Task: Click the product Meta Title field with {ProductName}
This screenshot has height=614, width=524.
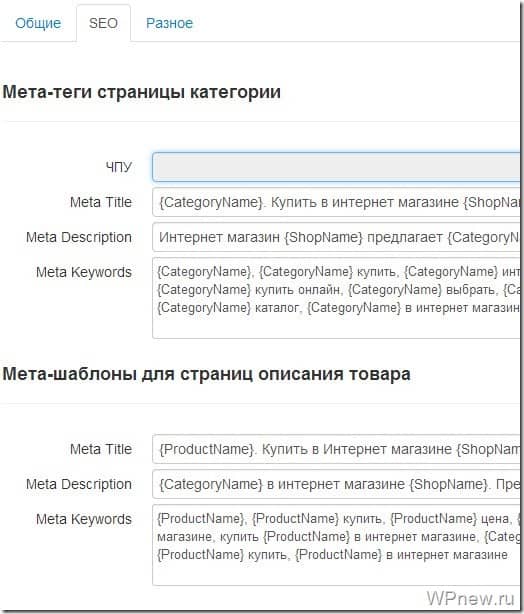Action: [x=336, y=449]
